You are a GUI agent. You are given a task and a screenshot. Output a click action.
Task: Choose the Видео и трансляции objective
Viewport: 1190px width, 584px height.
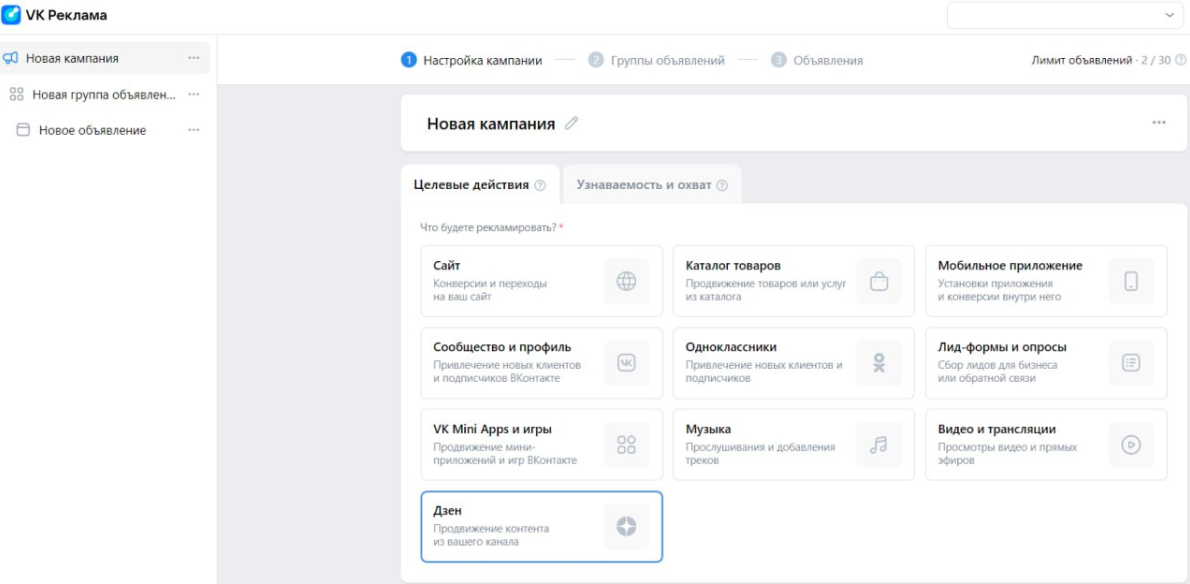click(1046, 444)
